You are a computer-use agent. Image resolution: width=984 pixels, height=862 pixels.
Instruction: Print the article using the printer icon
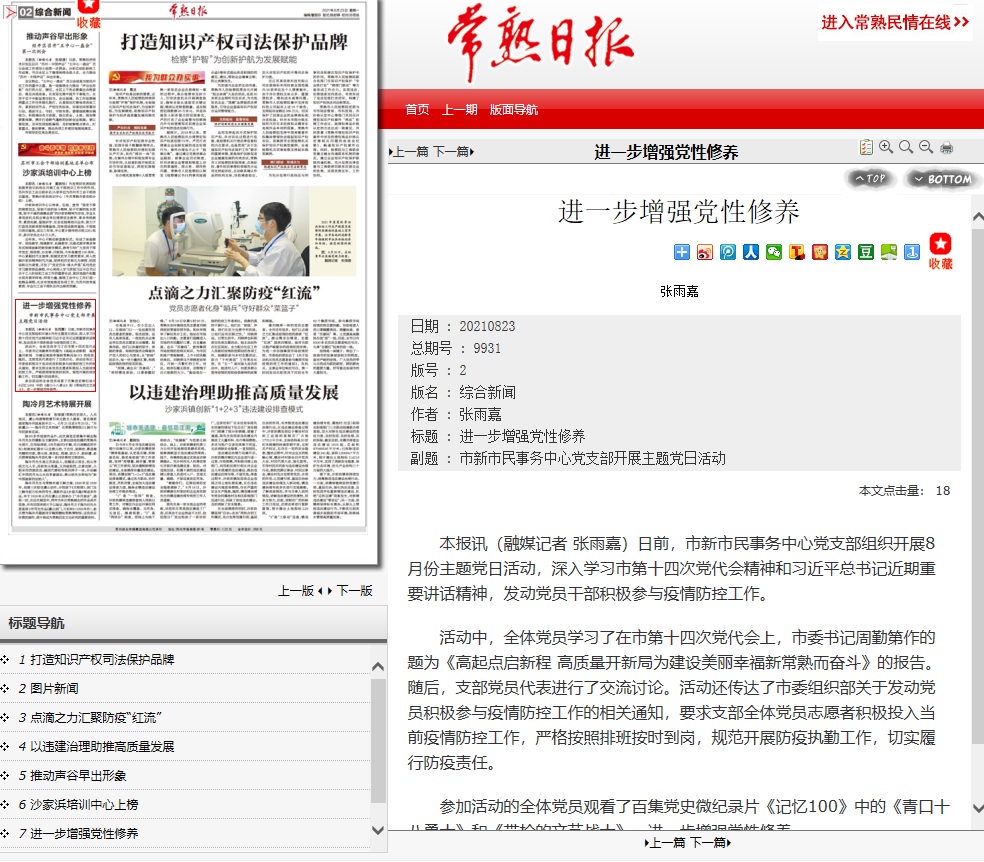pos(946,148)
